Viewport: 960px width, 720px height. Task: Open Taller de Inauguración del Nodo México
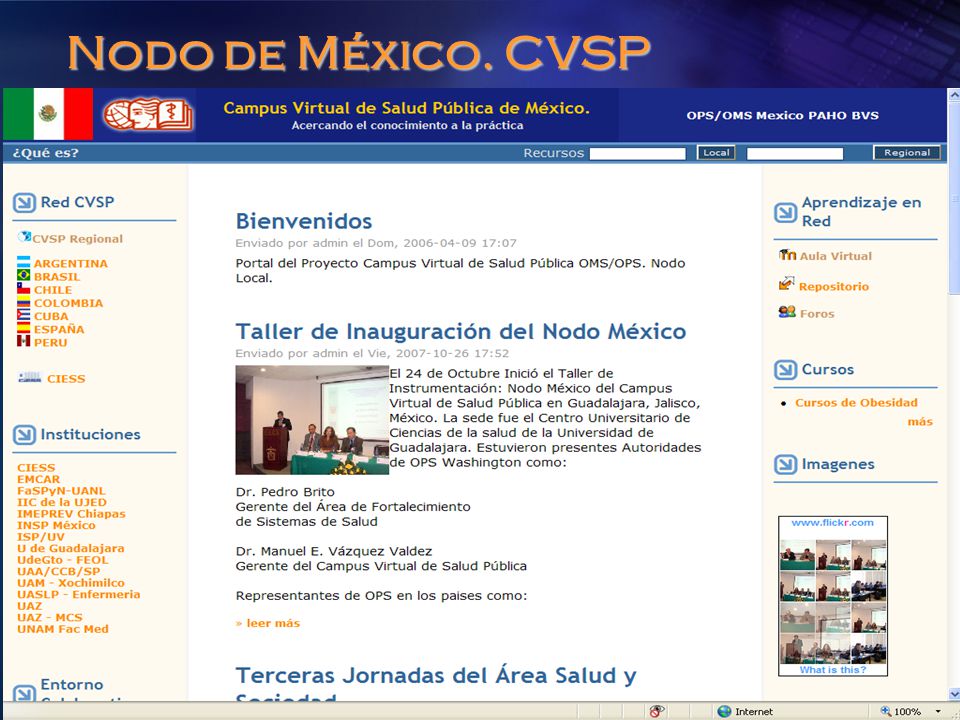(461, 331)
